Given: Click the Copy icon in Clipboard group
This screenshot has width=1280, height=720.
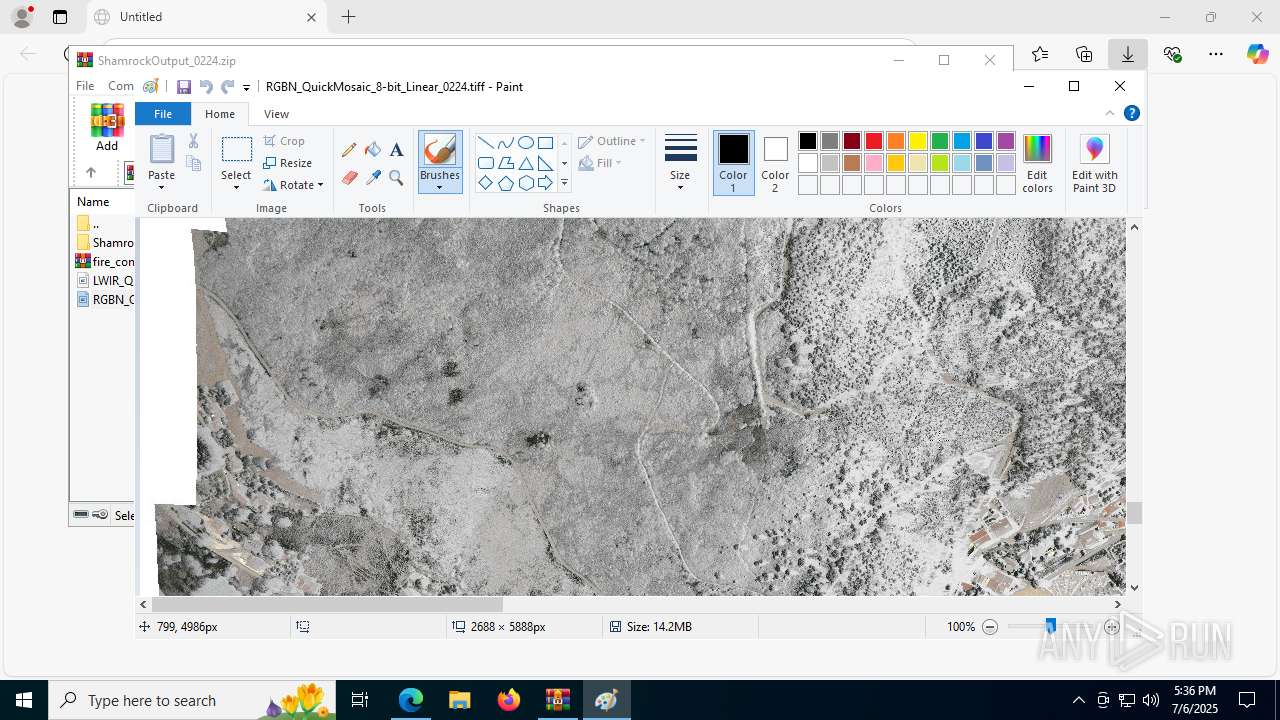Looking at the screenshot, I should pos(193,164).
